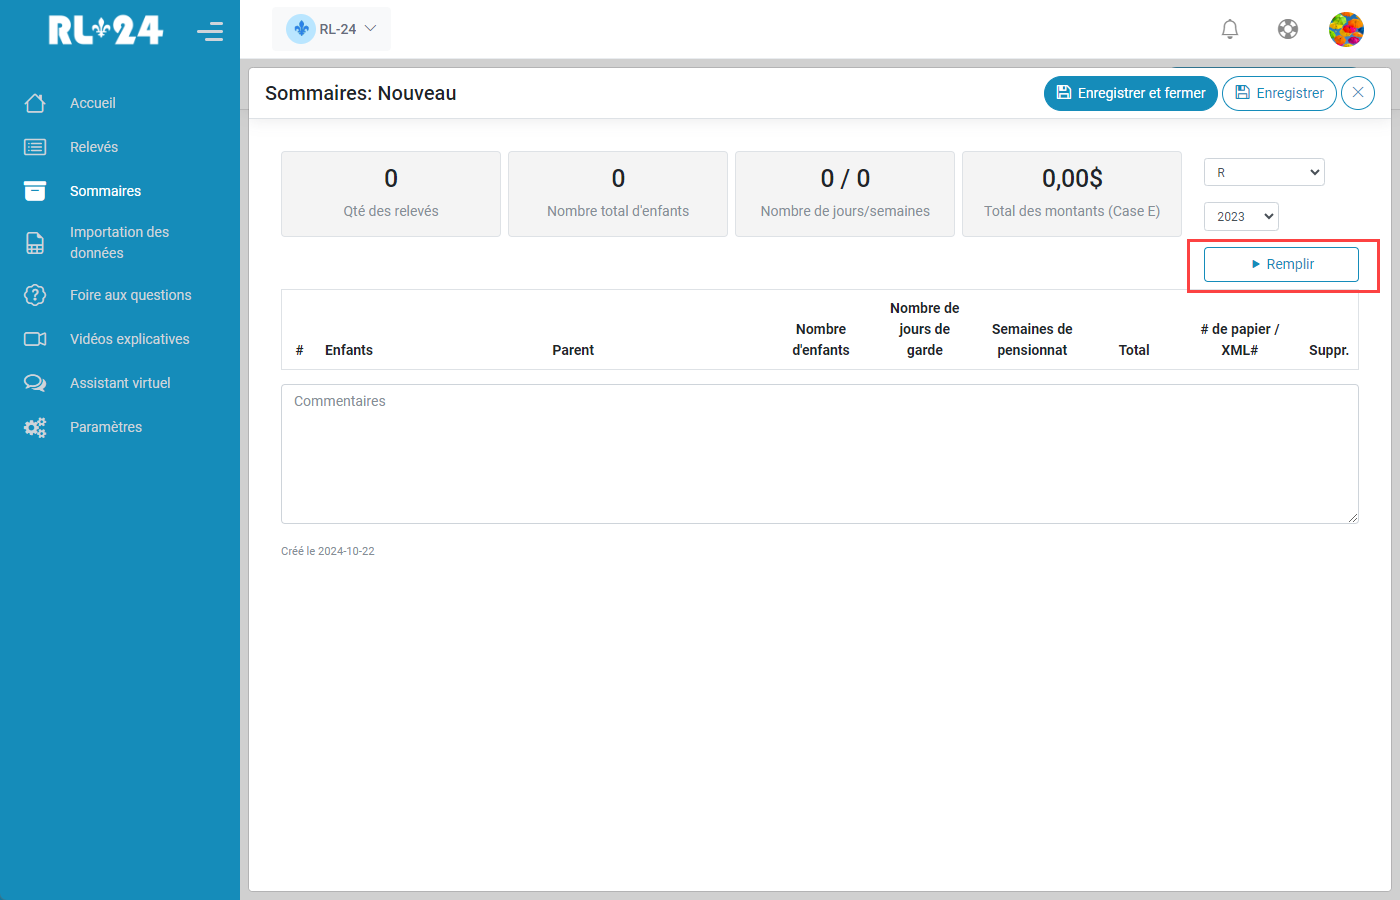The image size is (1400, 900).
Task: Click the notification bell icon
Action: click(1230, 29)
